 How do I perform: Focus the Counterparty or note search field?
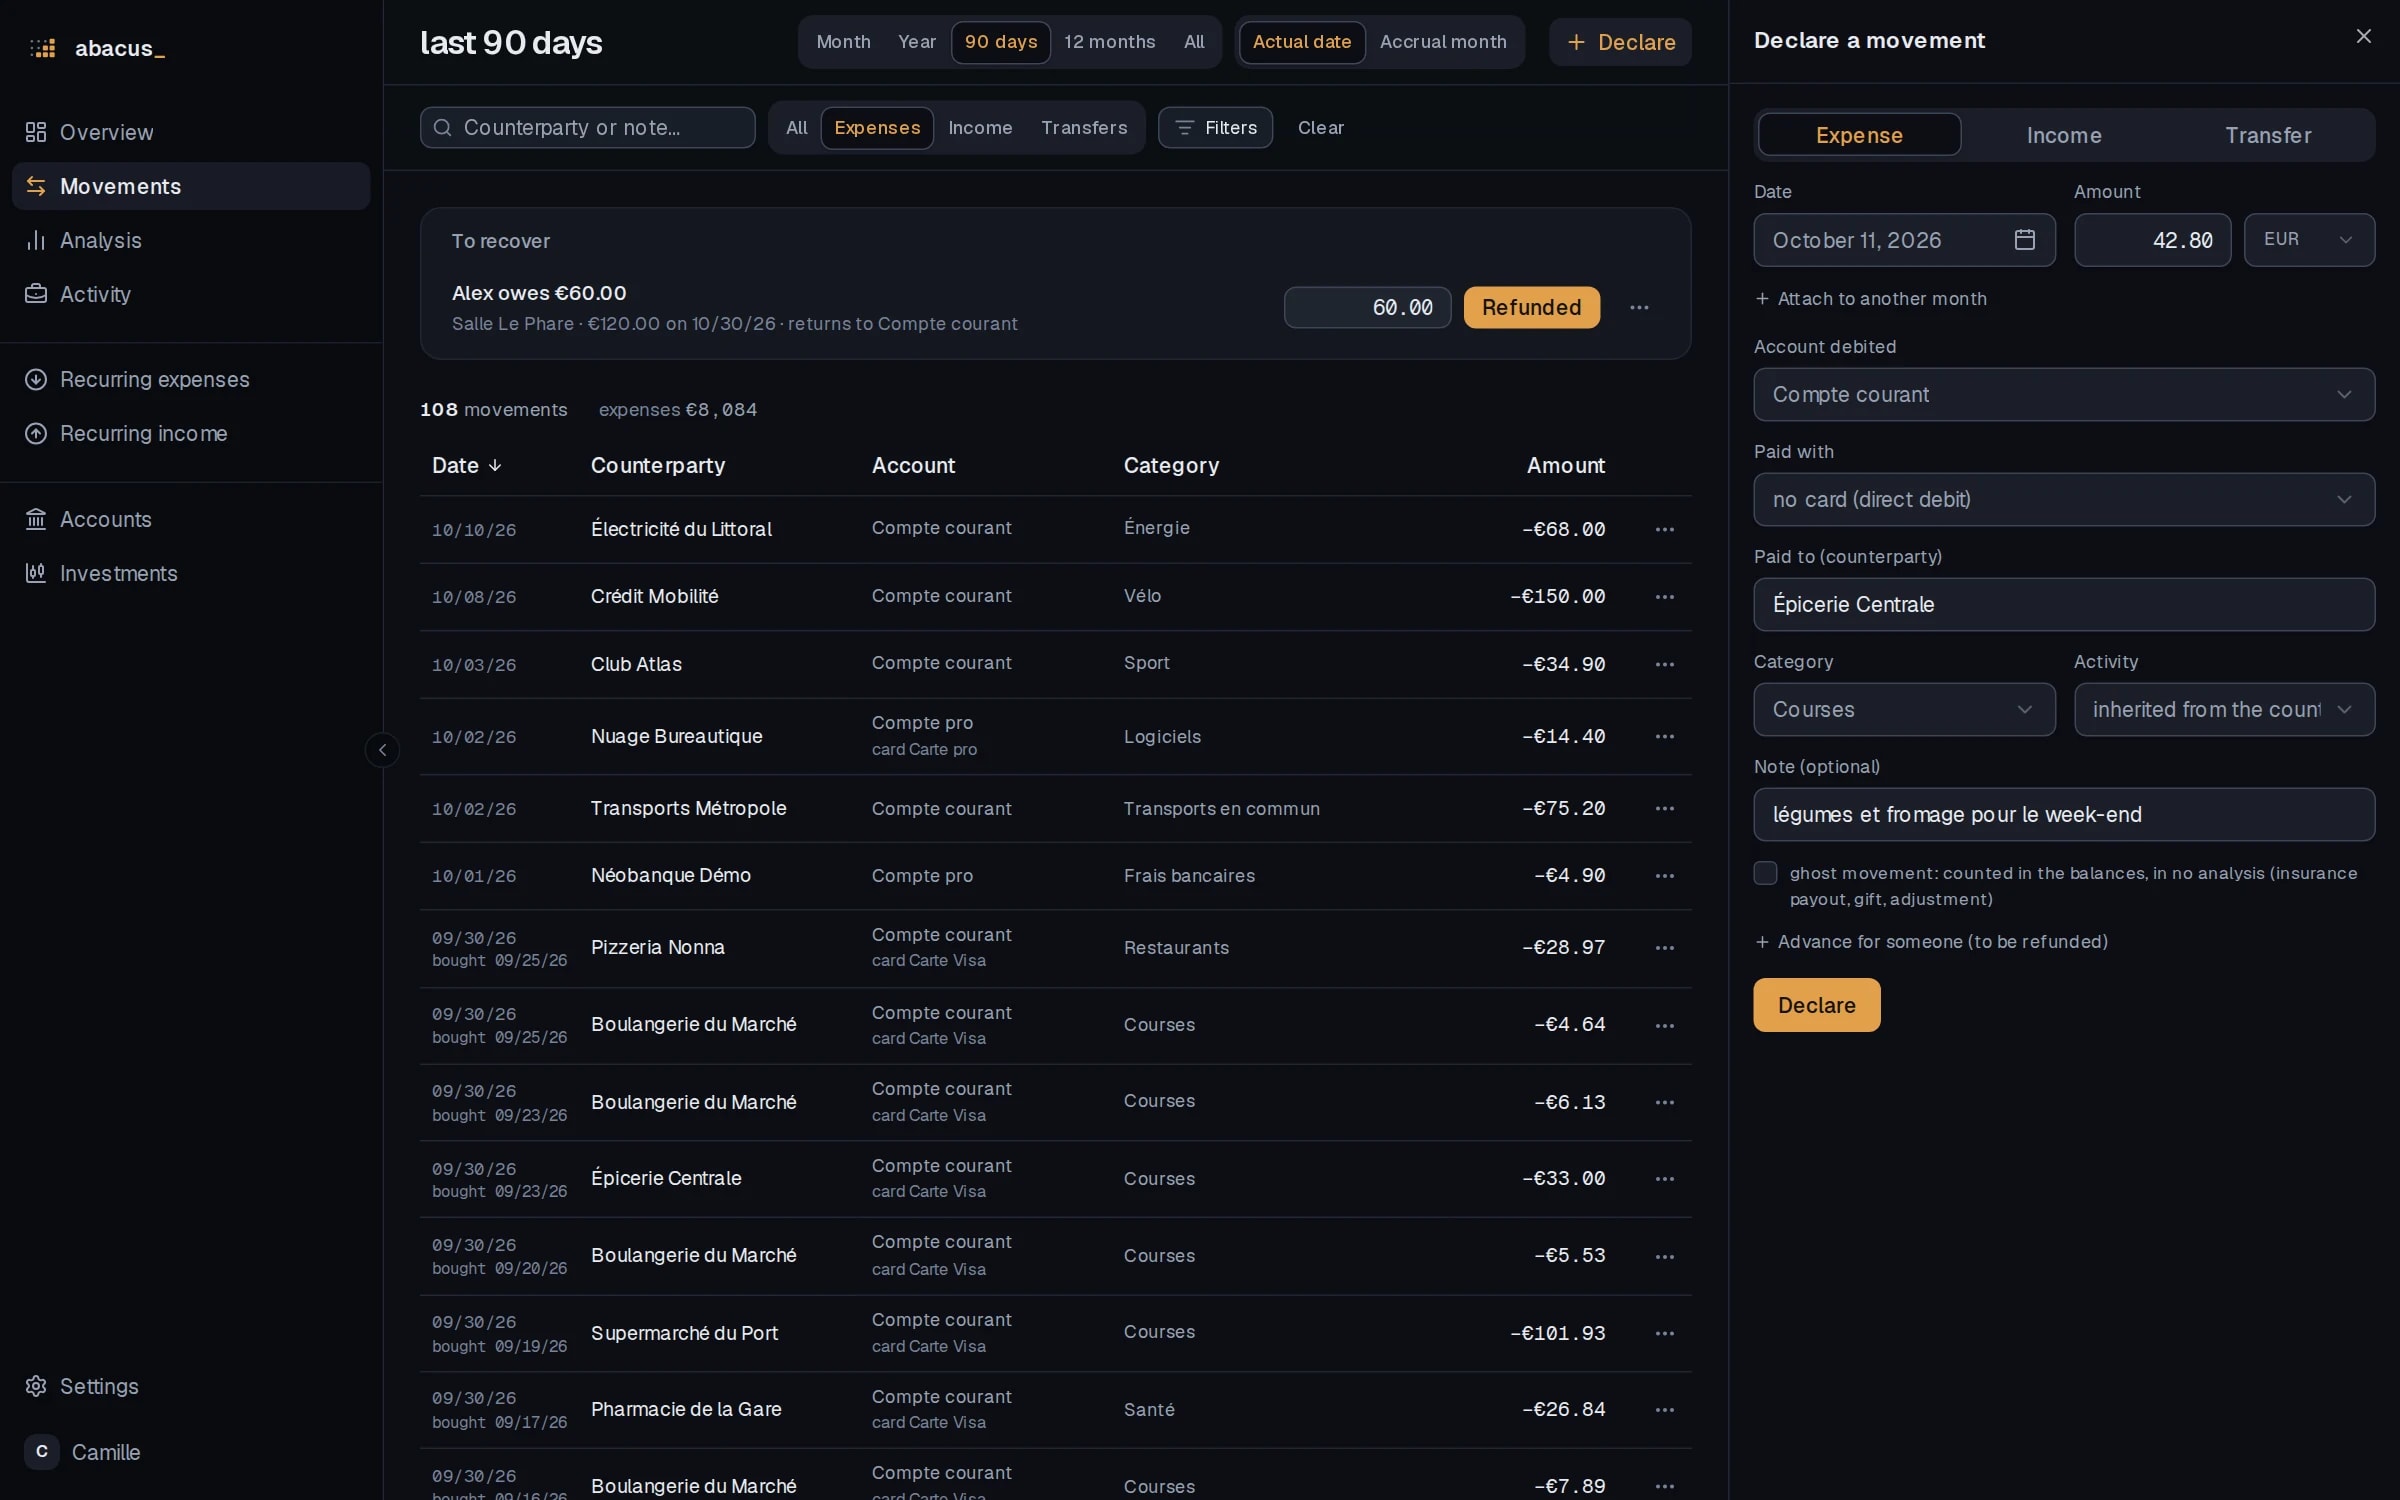point(587,128)
